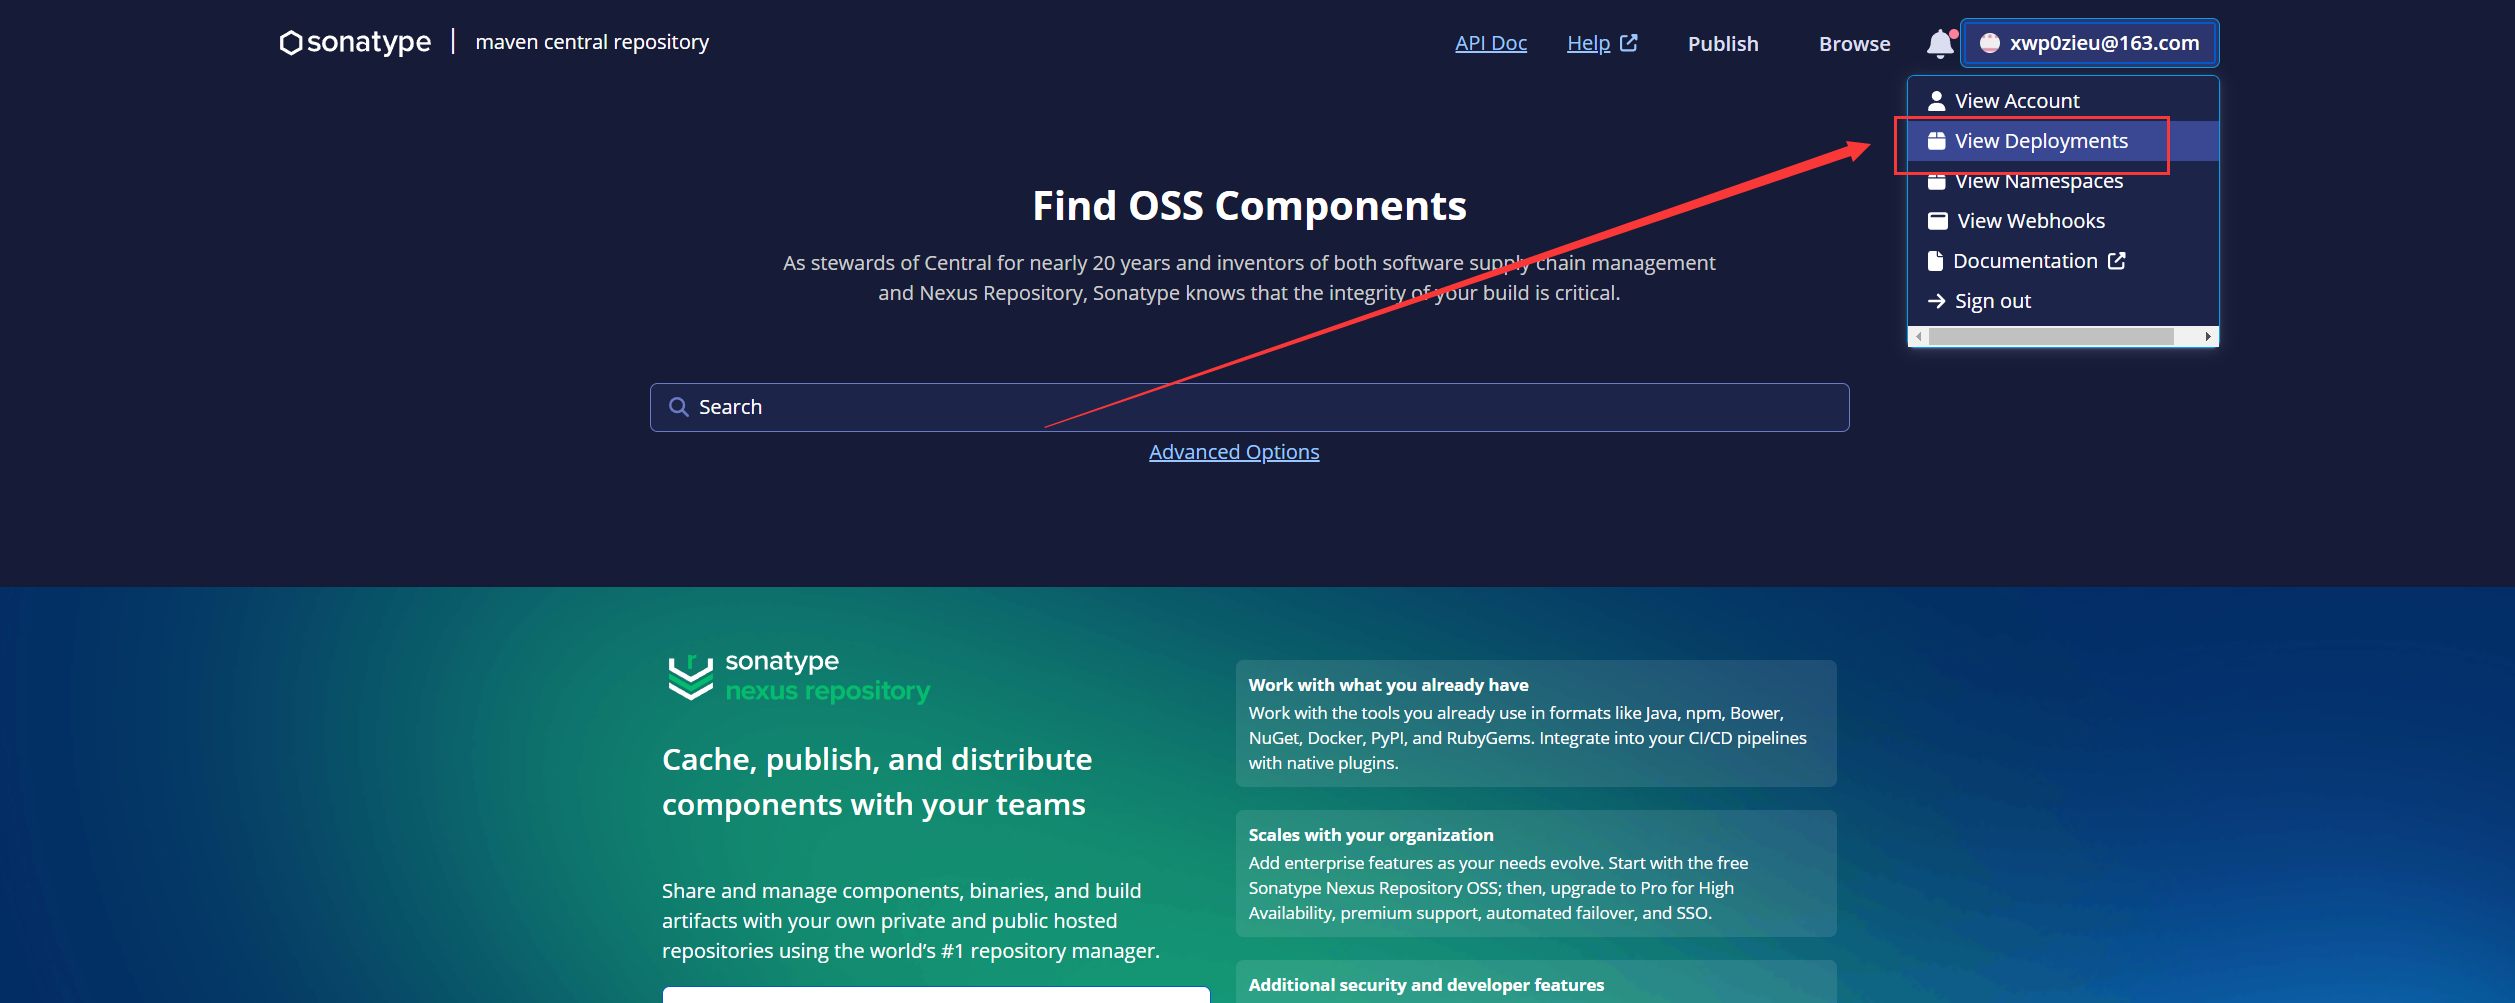This screenshot has height=1003, width=2515.
Task: Click the user avatar icon beside the email
Action: click(x=1990, y=43)
